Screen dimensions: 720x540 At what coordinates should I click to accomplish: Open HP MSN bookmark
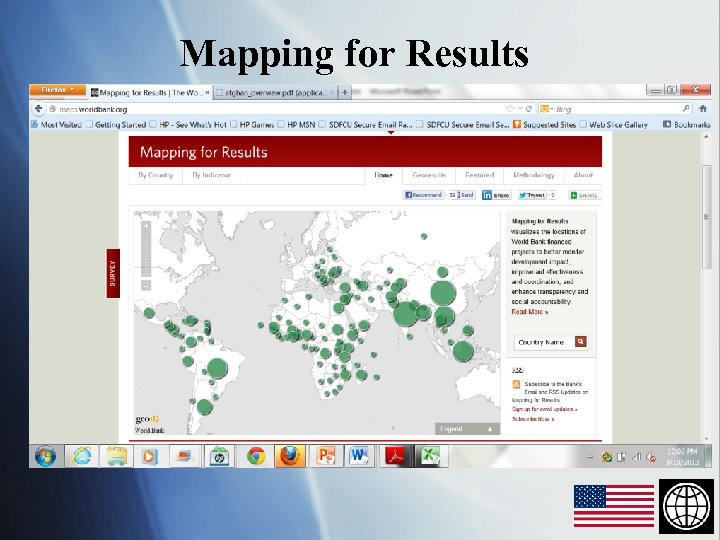tap(297, 124)
